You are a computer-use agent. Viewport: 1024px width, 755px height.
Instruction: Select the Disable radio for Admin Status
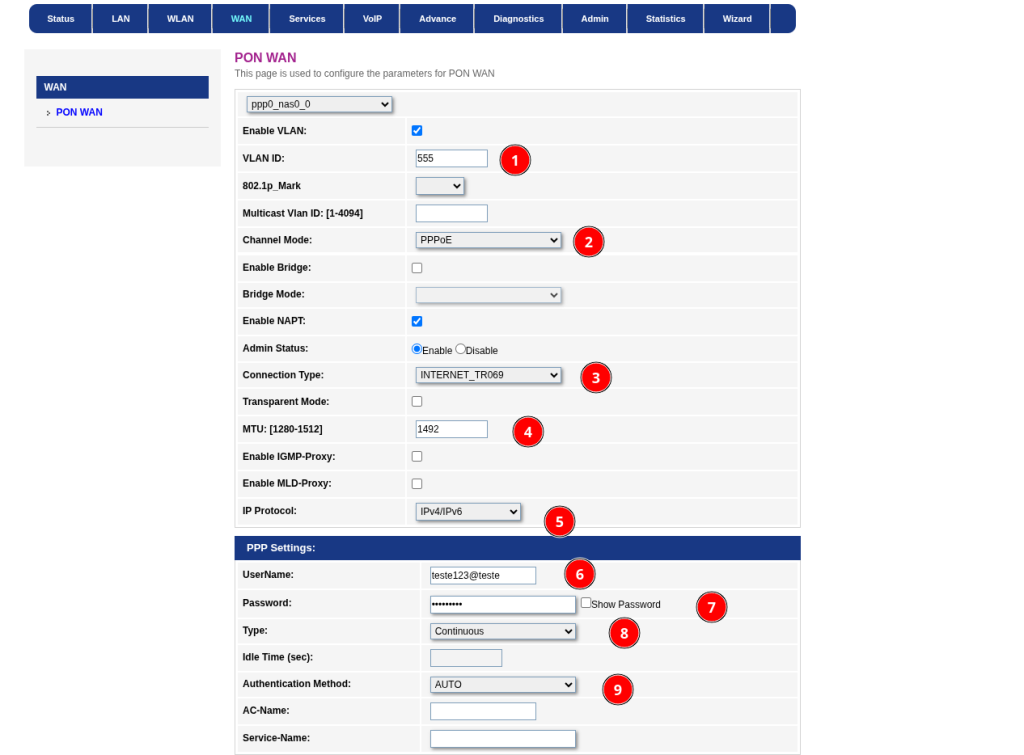(x=460, y=349)
